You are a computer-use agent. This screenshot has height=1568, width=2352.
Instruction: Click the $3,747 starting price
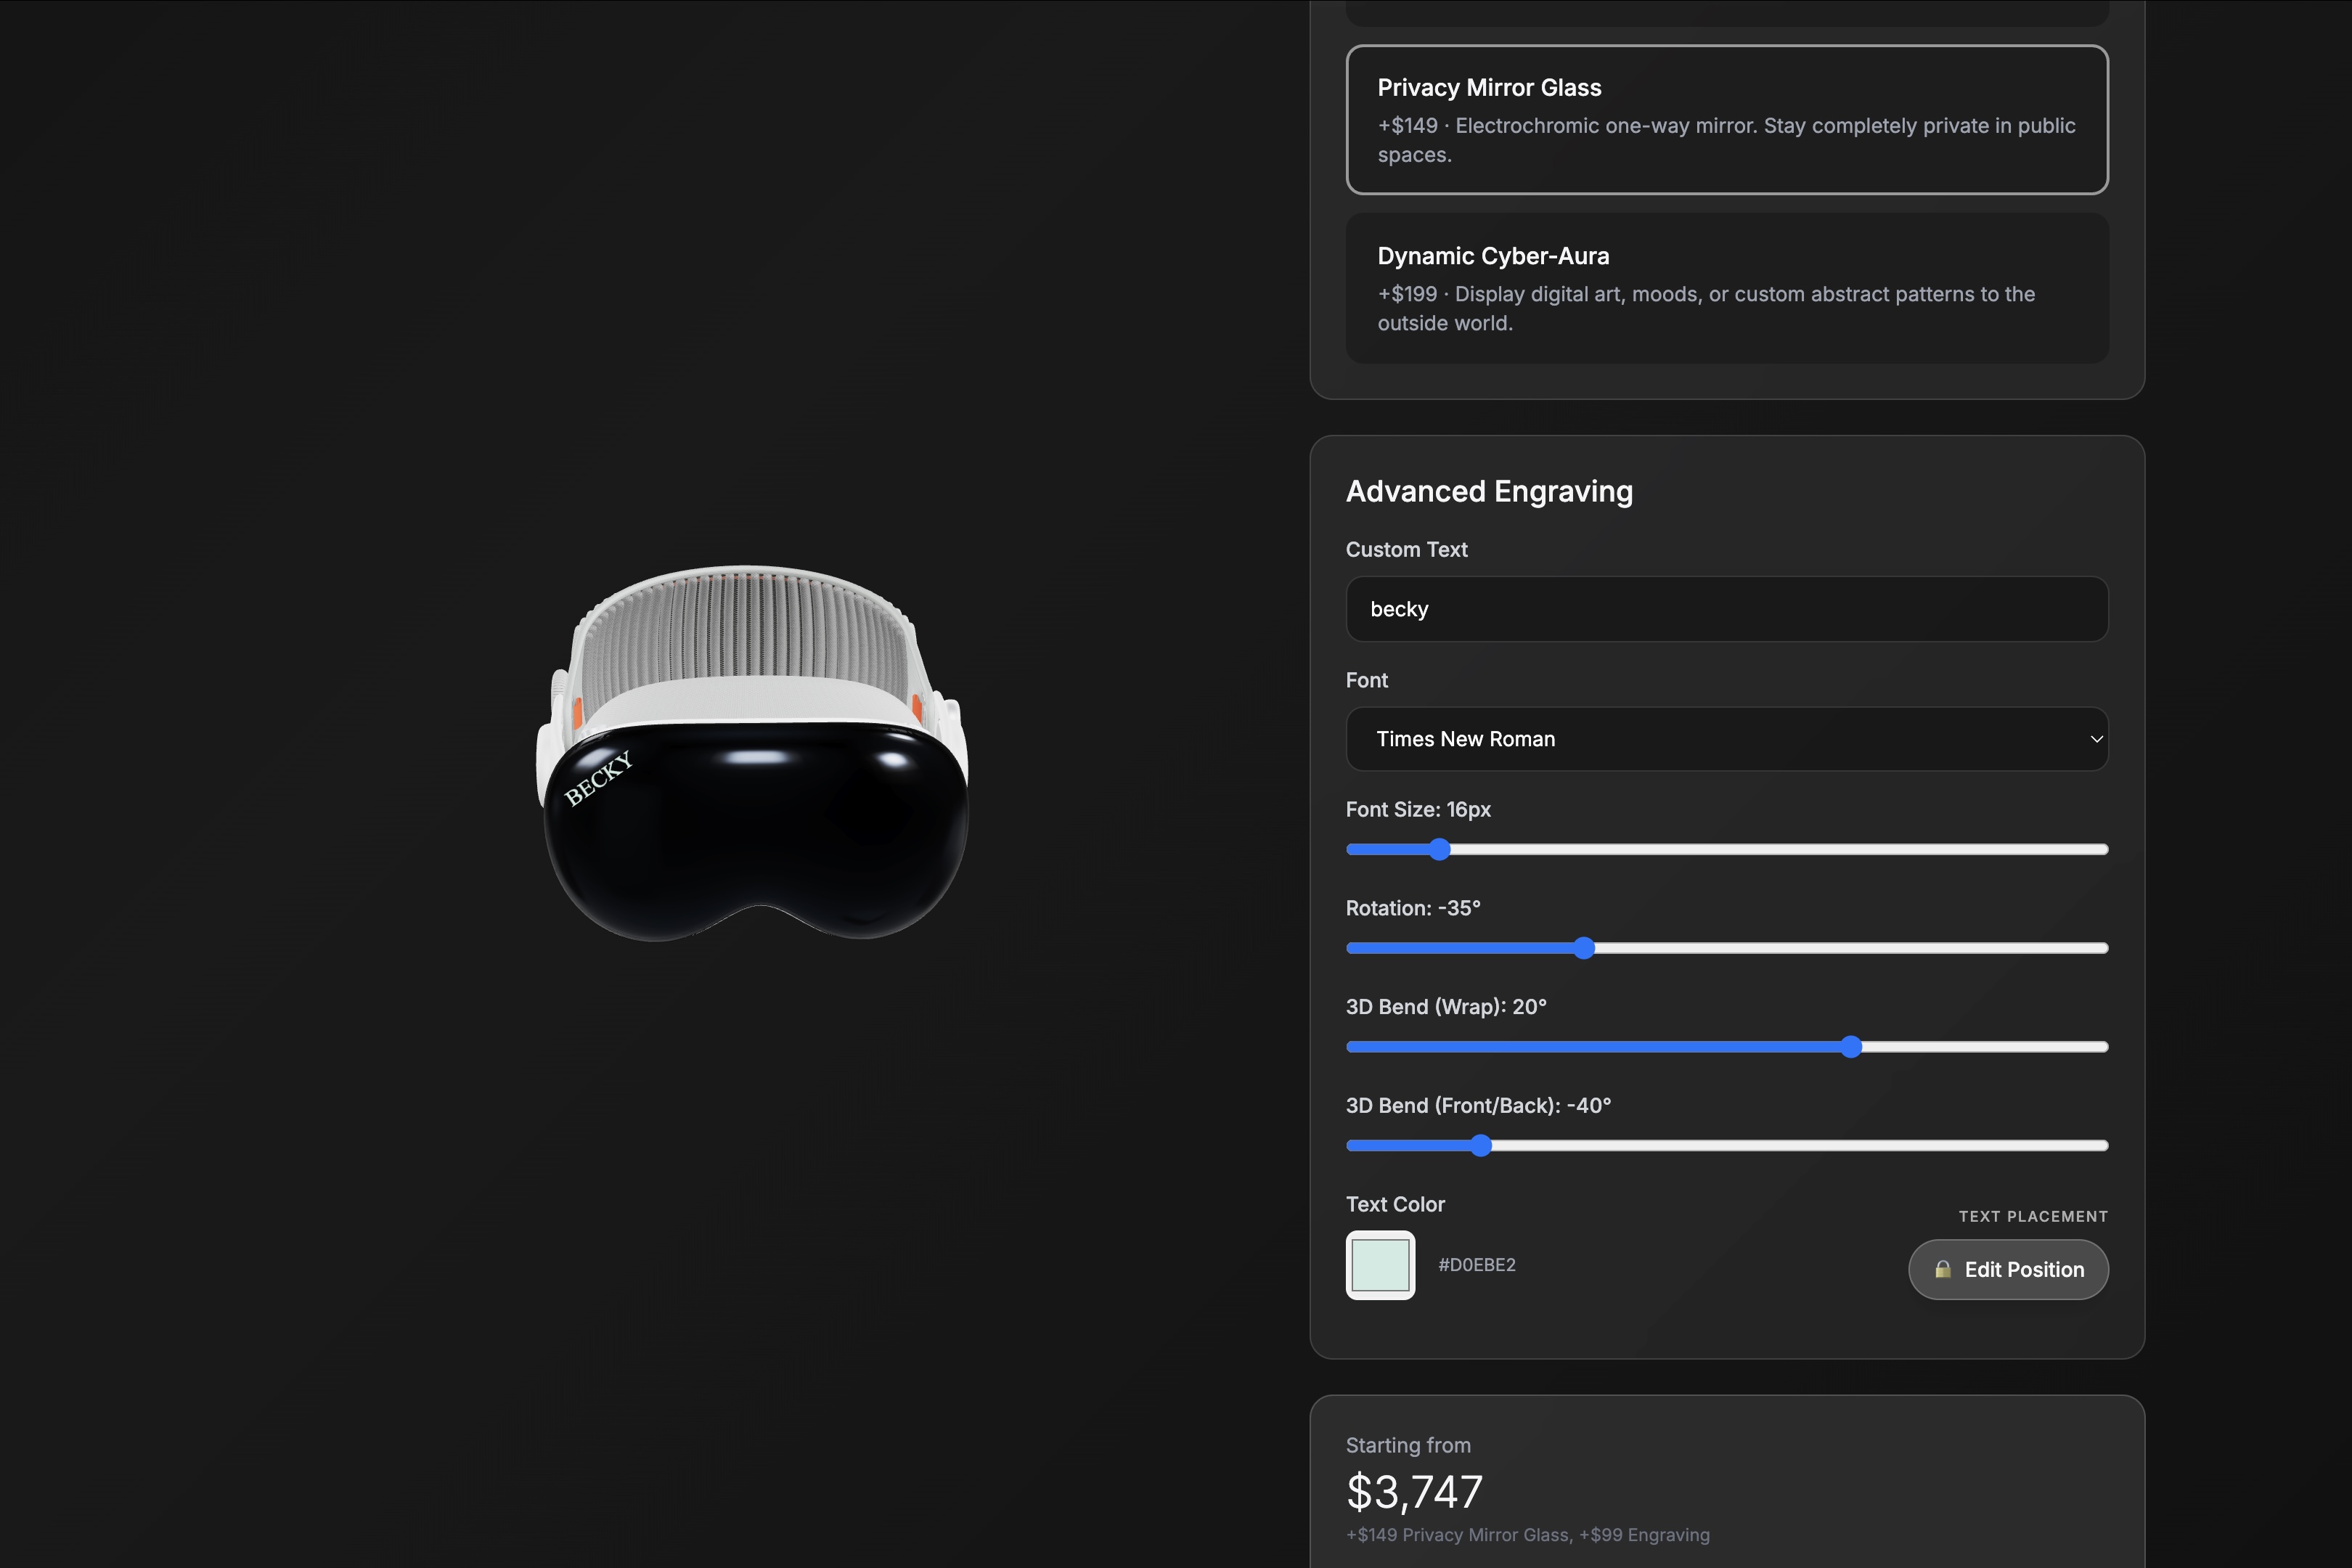[1414, 1492]
